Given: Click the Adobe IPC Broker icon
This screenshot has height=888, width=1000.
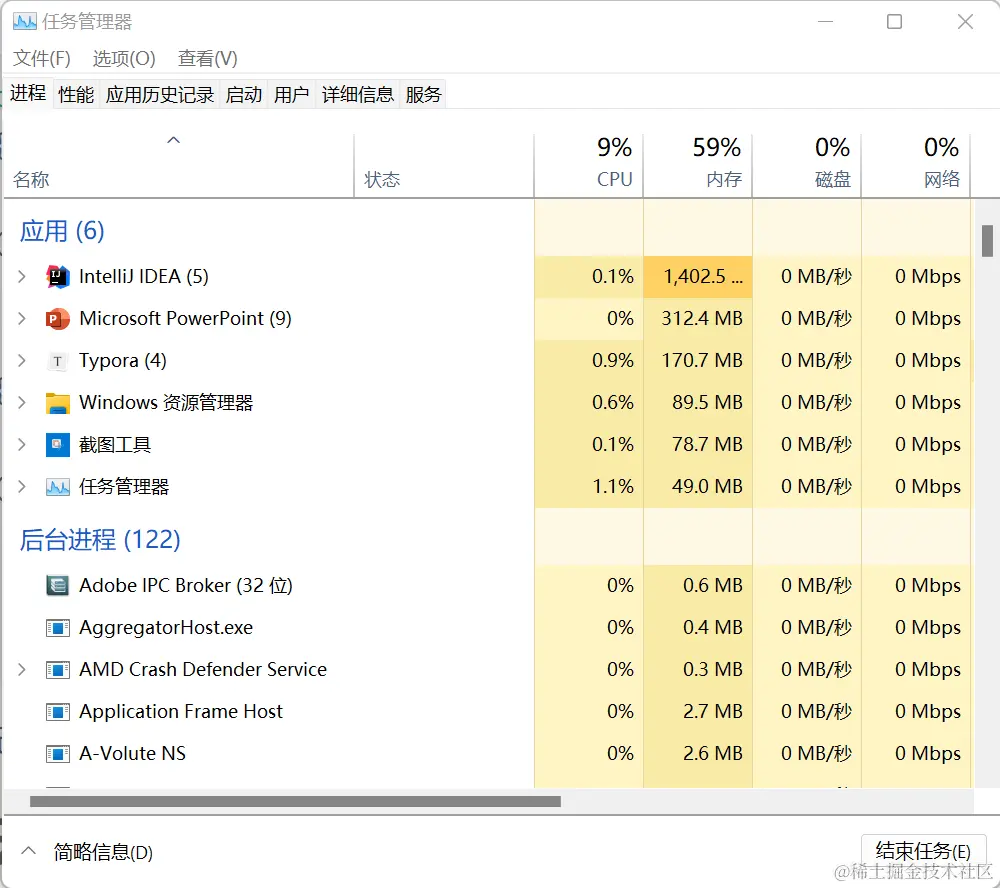Looking at the screenshot, I should [57, 586].
